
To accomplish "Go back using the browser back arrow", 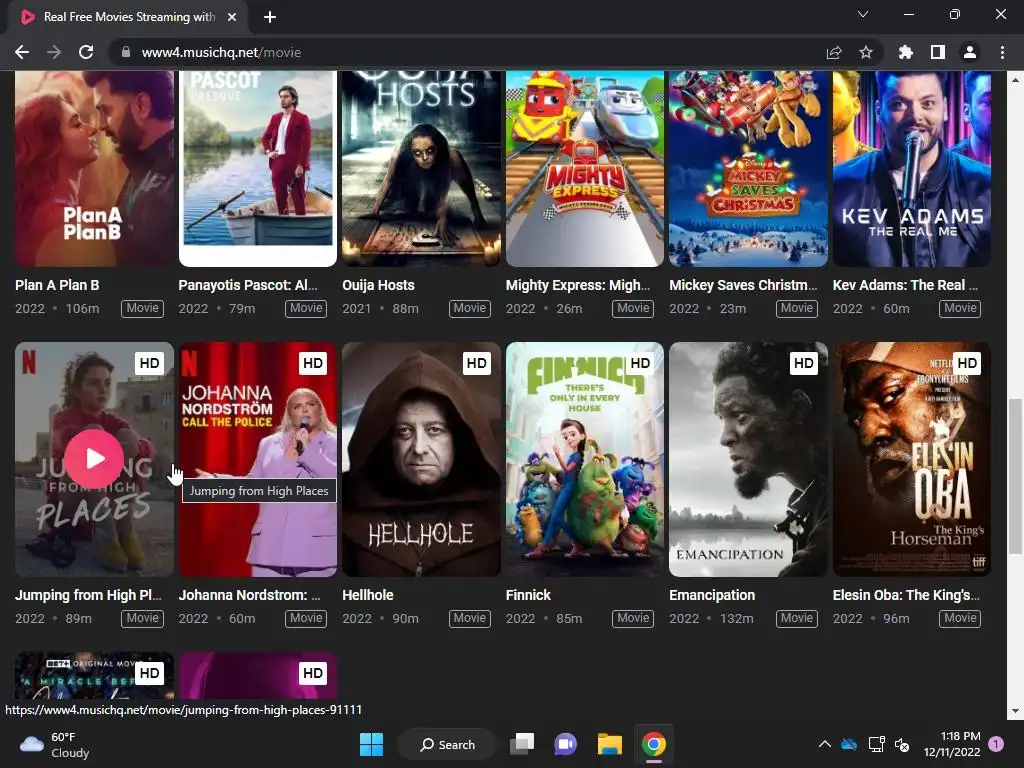I will pos(22,52).
